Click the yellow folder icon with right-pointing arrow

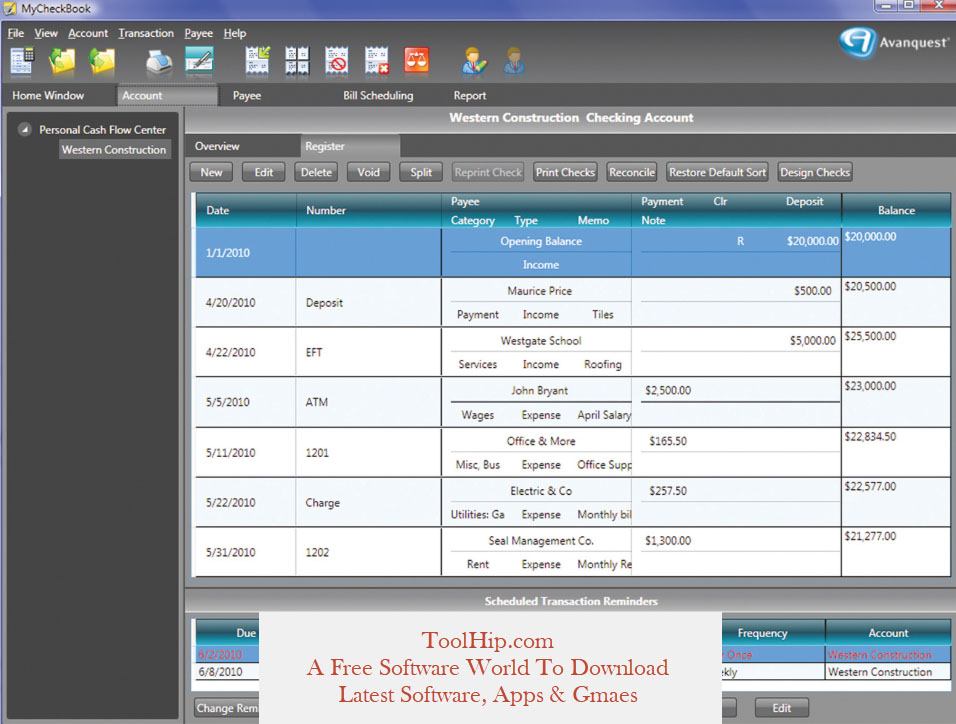pos(102,61)
